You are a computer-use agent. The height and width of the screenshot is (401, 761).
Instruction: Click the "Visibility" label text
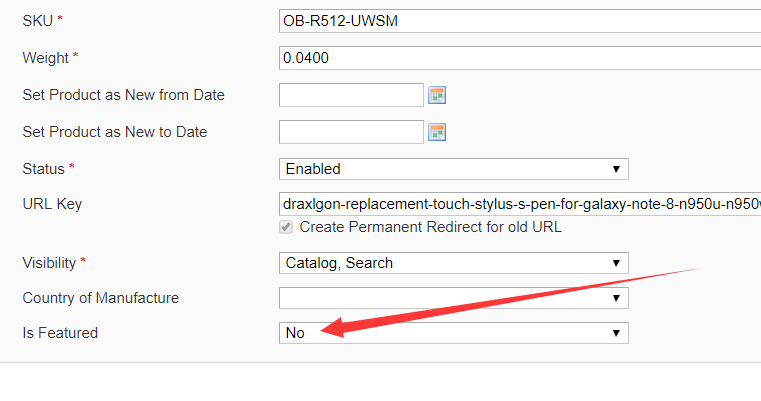click(49, 263)
